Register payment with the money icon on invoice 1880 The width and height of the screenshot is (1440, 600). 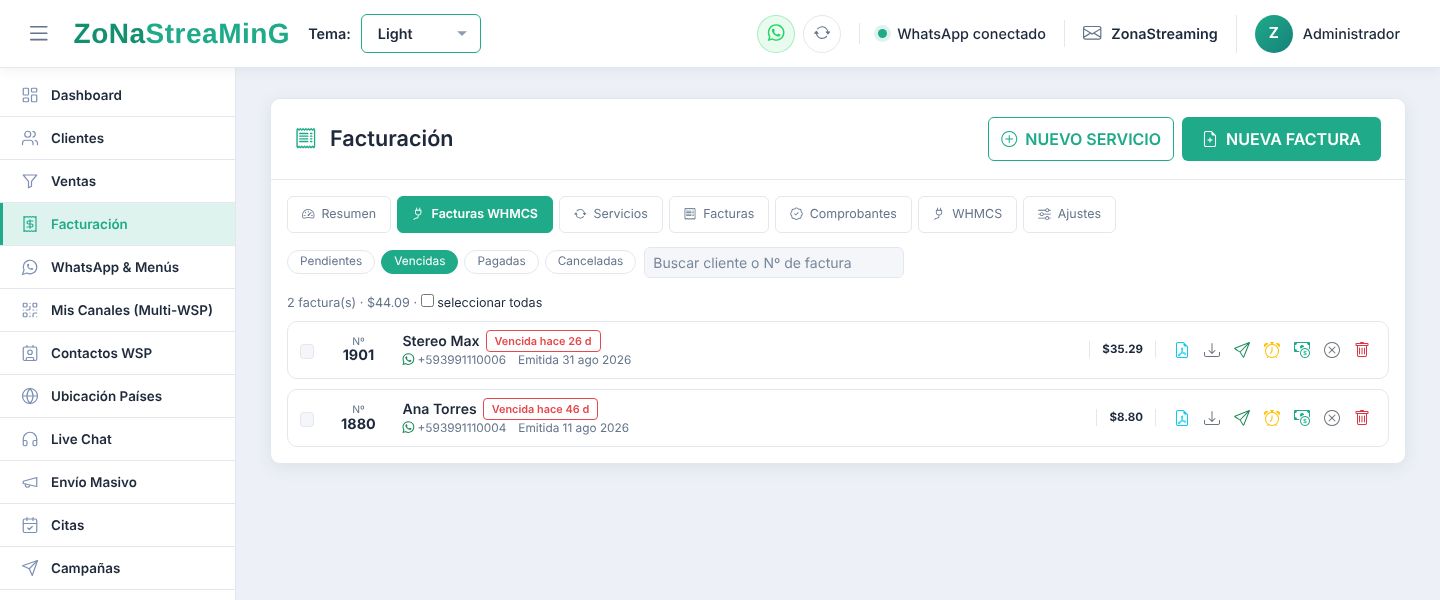[x=1302, y=418]
